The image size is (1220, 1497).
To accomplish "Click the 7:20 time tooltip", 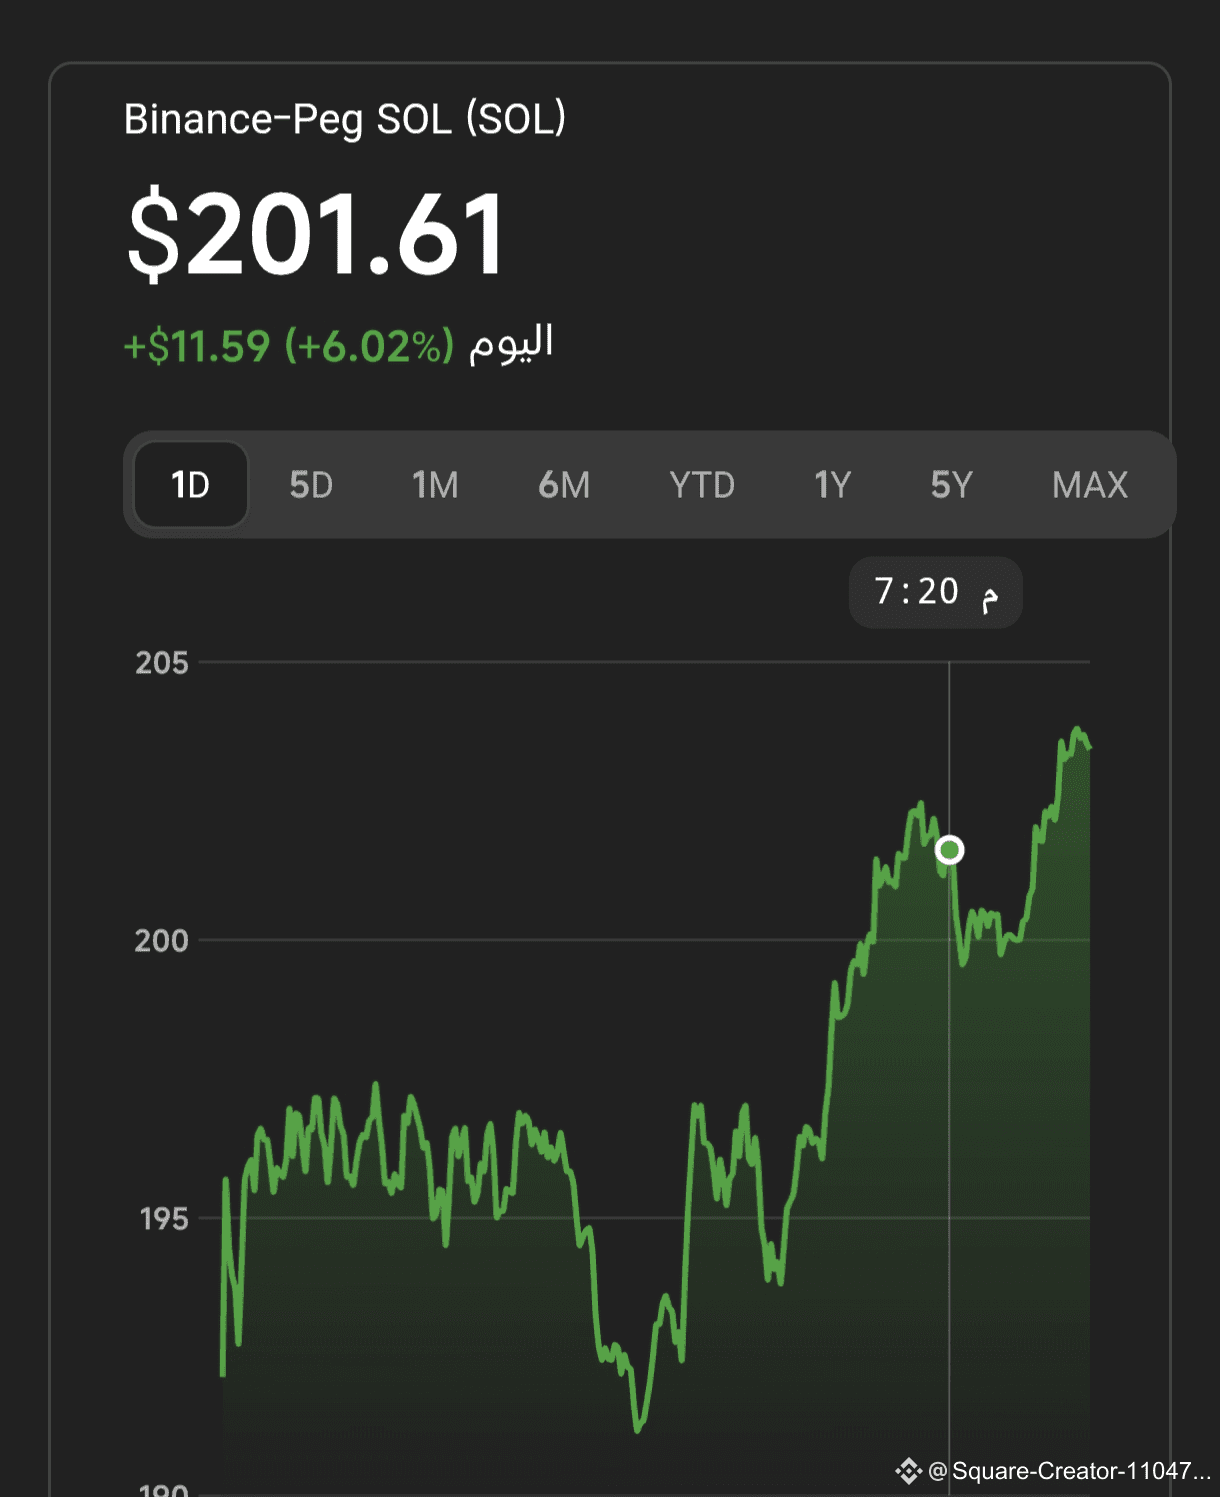I will click(x=936, y=592).
